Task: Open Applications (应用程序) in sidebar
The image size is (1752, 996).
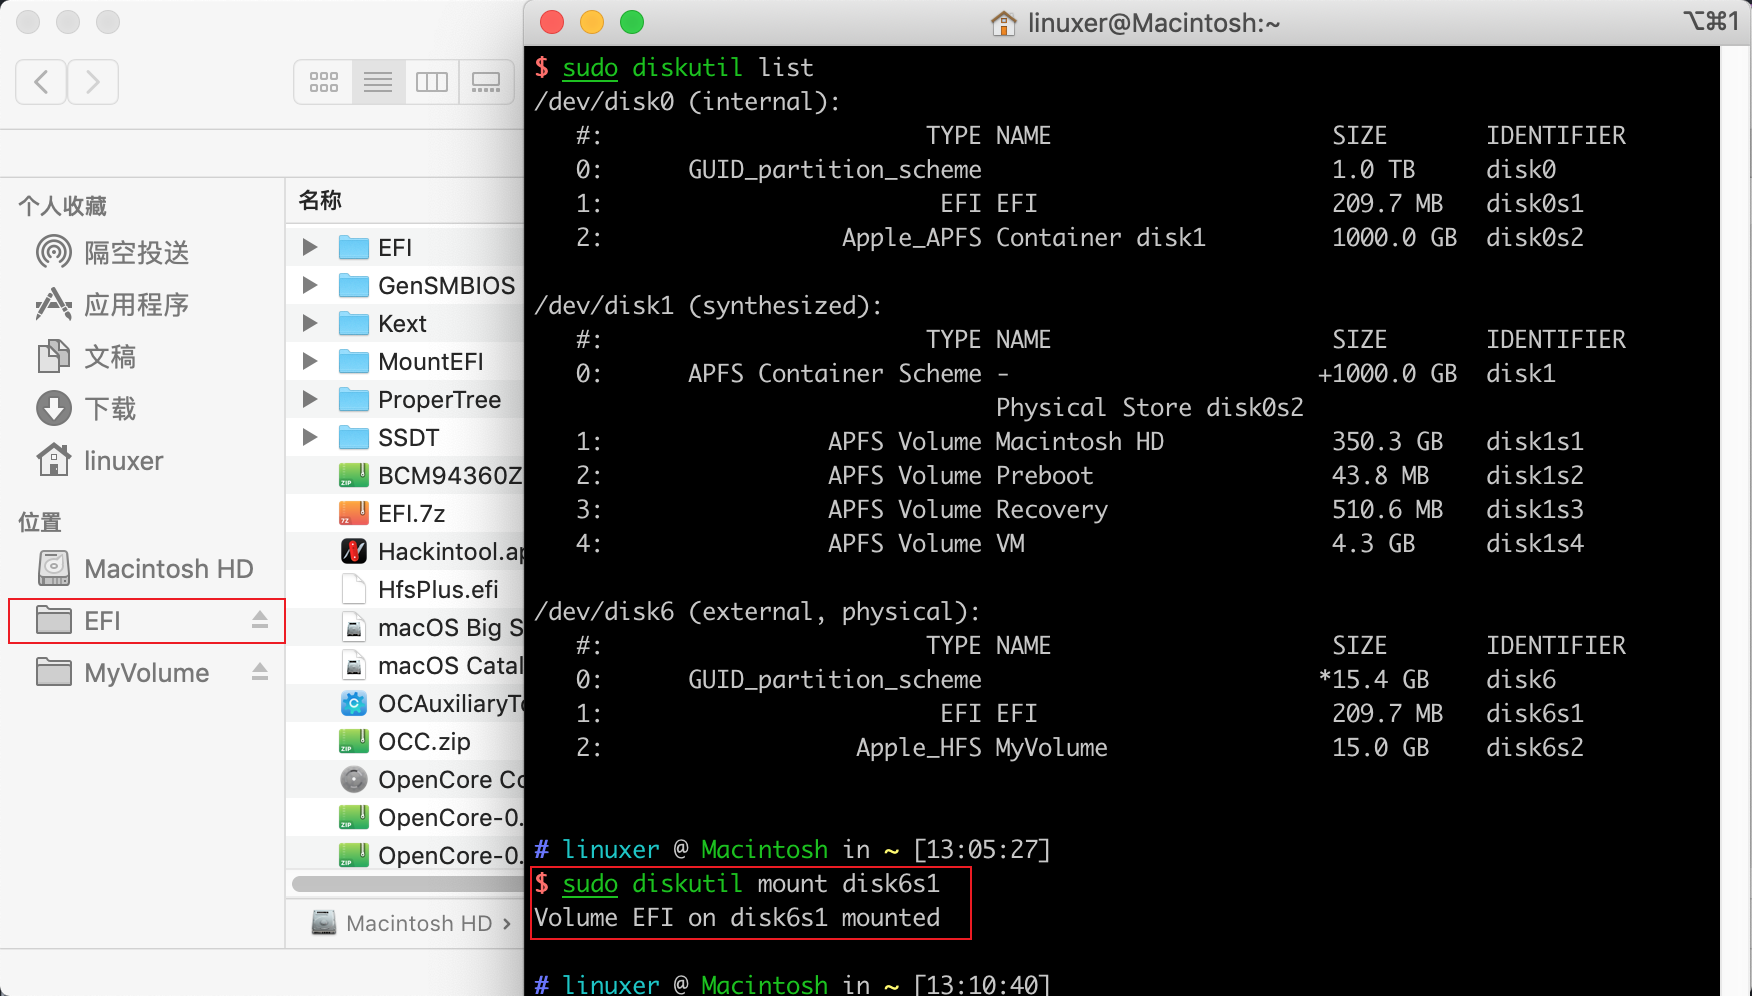Action: (x=136, y=305)
